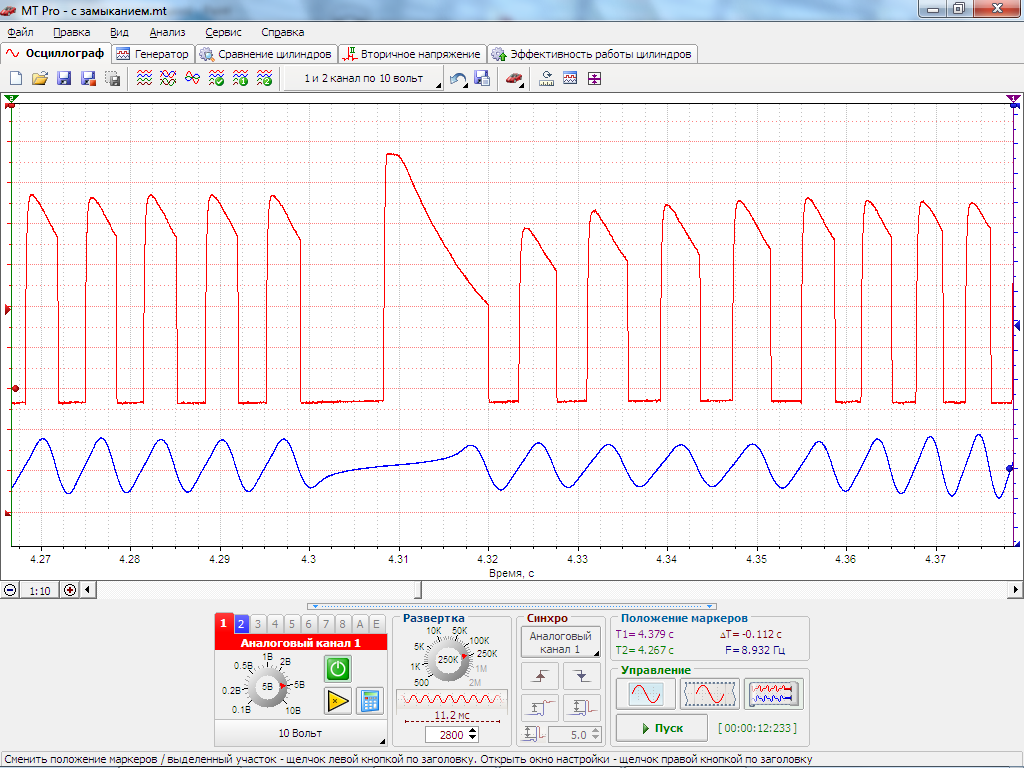Click the new file icon in toolbar
The image size is (1024, 768).
click(x=15, y=79)
